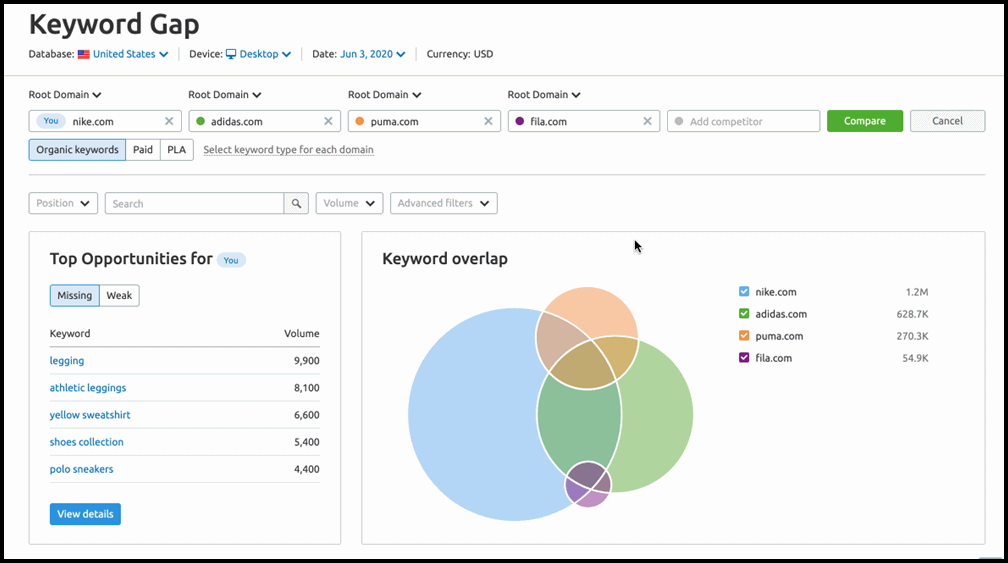This screenshot has height=563, width=1008.
Task: Click the green Compare button
Action: [865, 121]
